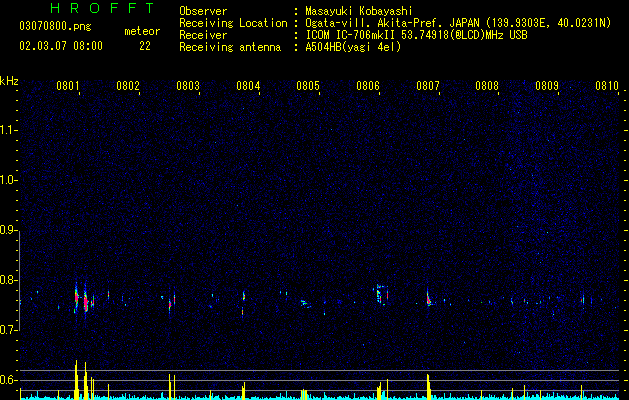Click the 1.0 kHz axis value
This screenshot has height=400, width=629.
9,180
